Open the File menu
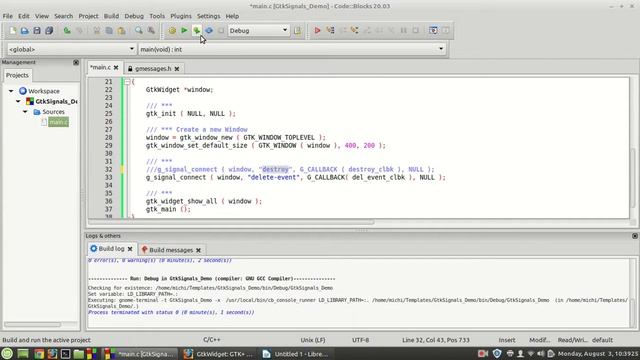This screenshot has width=640, height=360. (8, 16)
